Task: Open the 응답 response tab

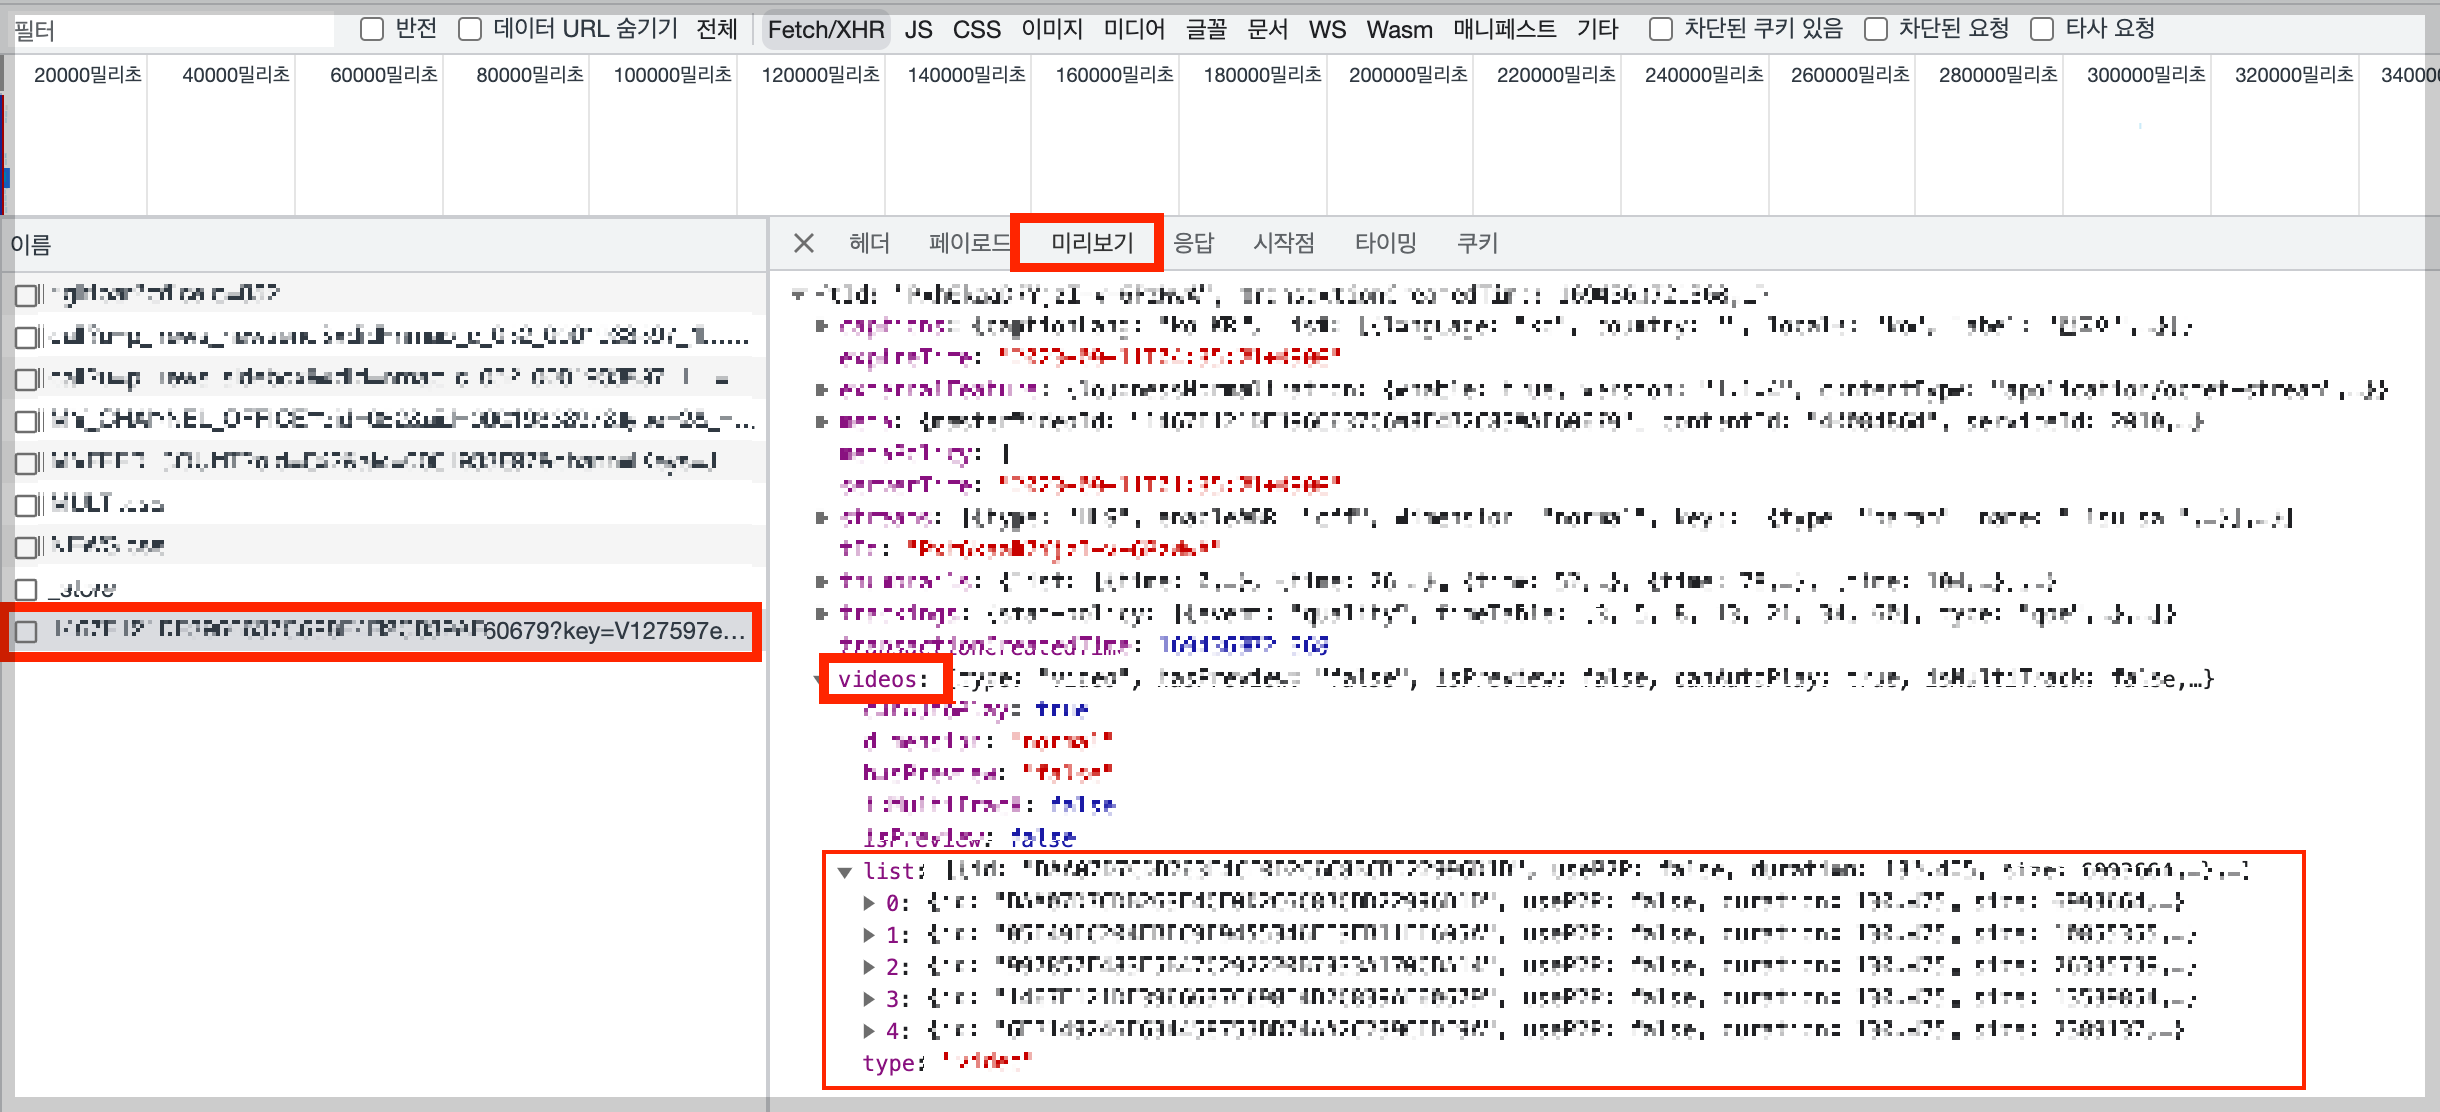Action: [x=1192, y=243]
